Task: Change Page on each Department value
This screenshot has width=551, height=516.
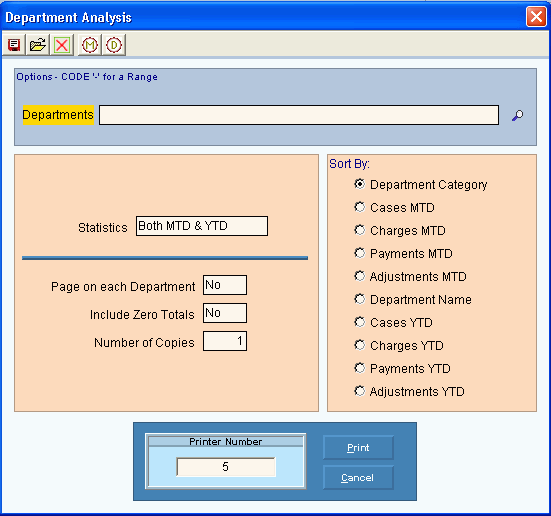Action: [225, 285]
